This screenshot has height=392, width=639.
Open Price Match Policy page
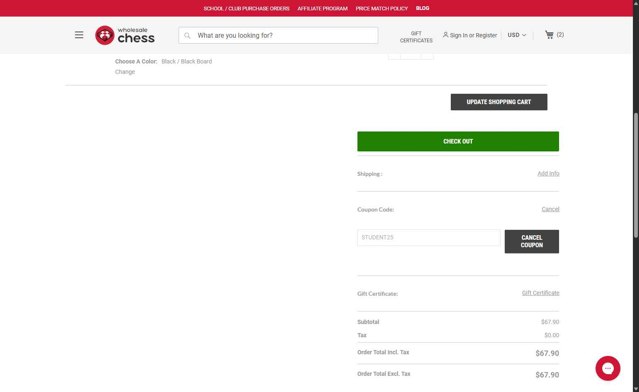click(x=381, y=8)
